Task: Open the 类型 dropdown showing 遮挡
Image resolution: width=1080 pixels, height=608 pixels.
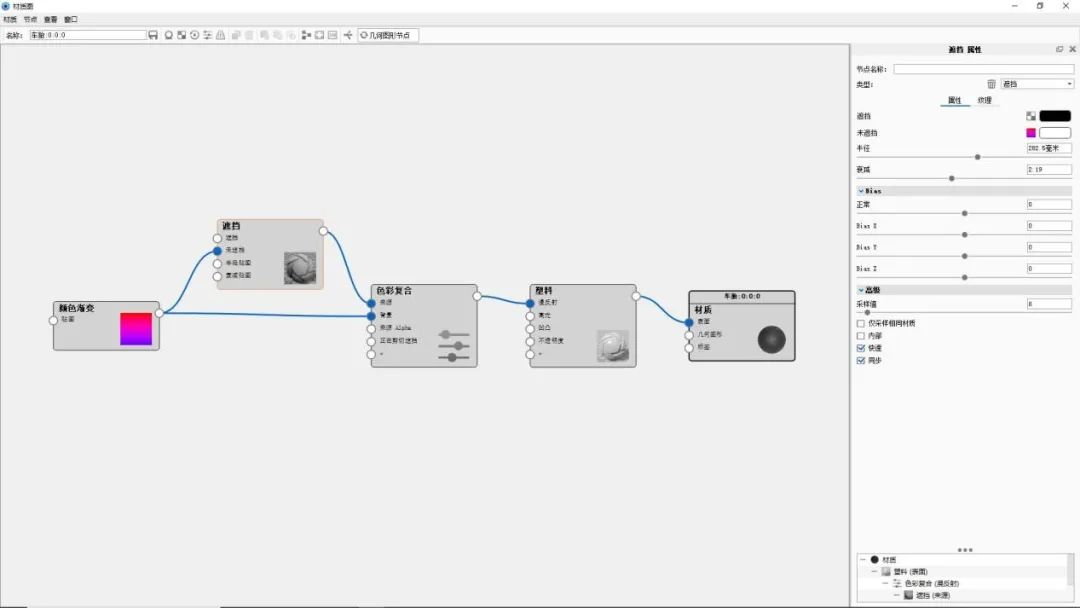Action: click(x=1037, y=84)
